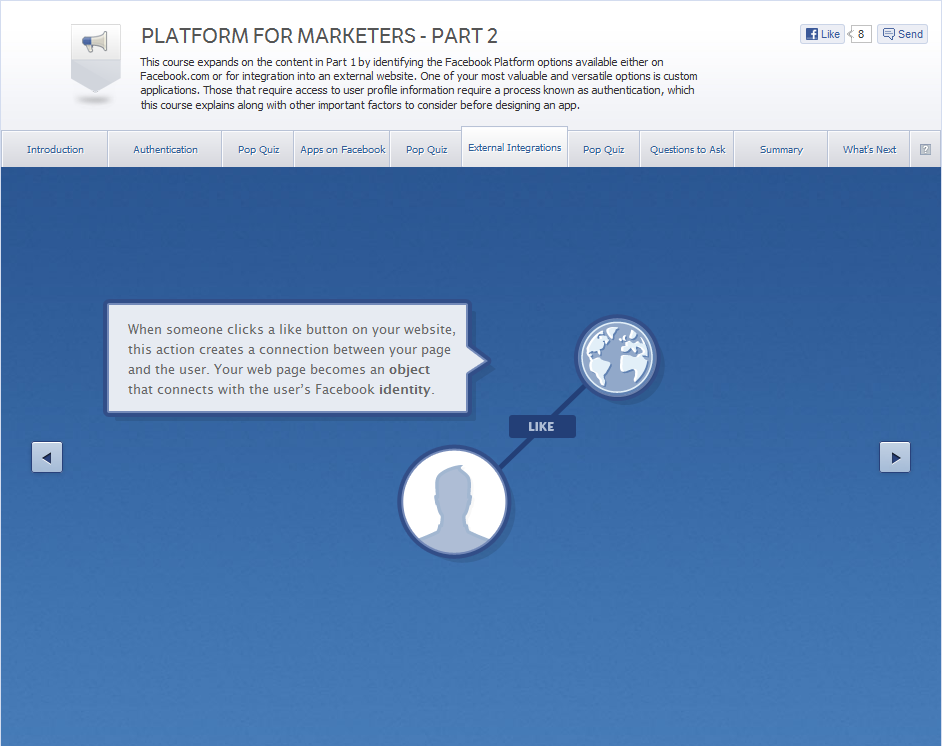Switch to the What's Next tab
This screenshot has height=746, width=942.
[869, 150]
